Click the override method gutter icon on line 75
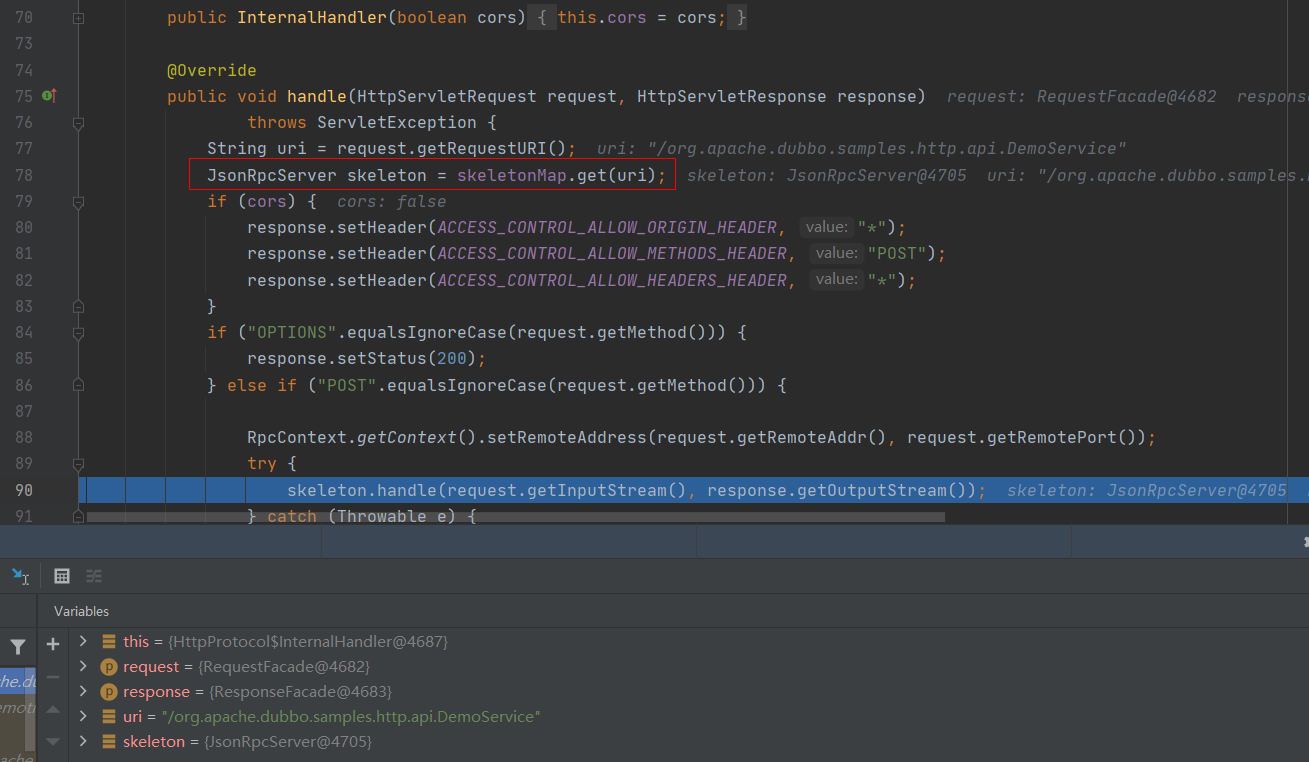Image resolution: width=1309 pixels, height=762 pixels. (x=49, y=96)
